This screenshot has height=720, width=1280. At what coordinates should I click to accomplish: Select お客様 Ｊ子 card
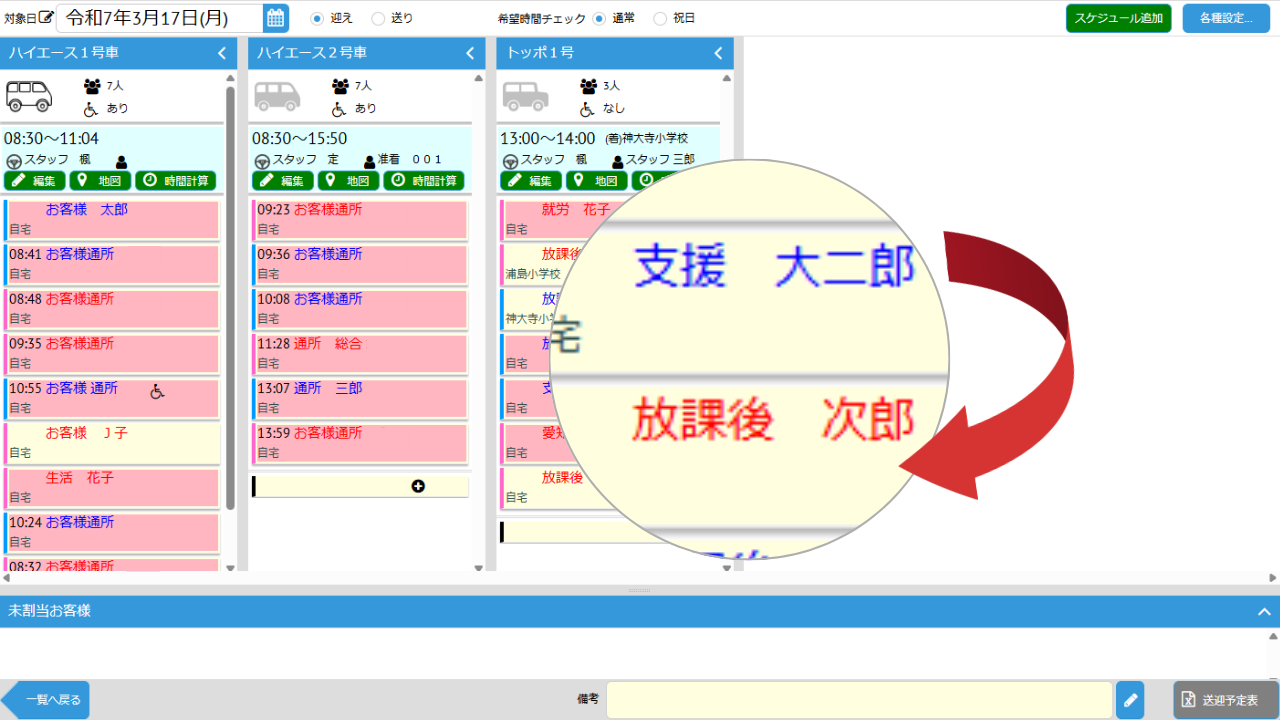[112, 443]
